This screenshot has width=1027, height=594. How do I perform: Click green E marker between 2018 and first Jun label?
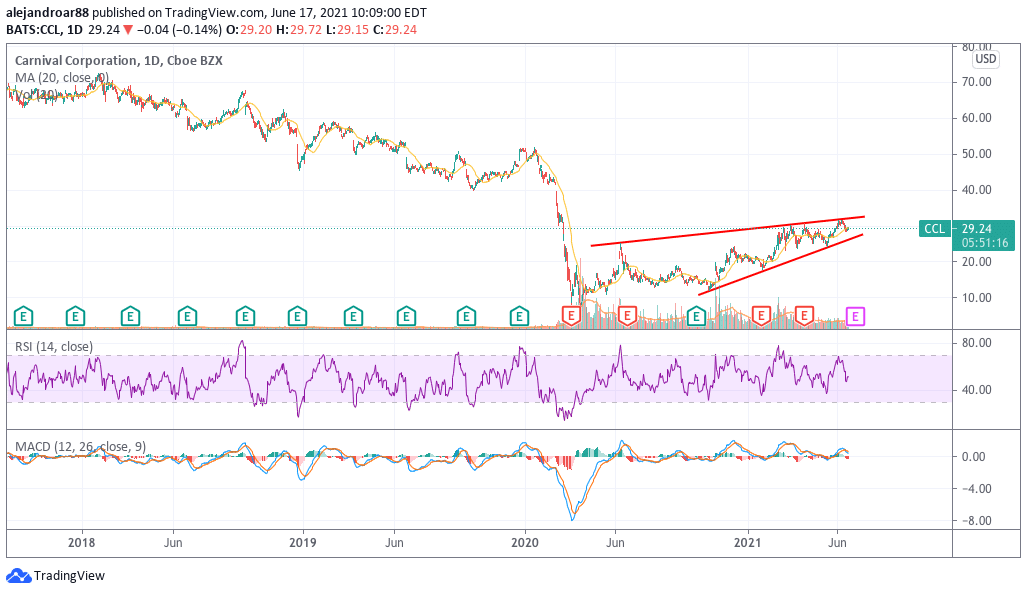click(130, 317)
